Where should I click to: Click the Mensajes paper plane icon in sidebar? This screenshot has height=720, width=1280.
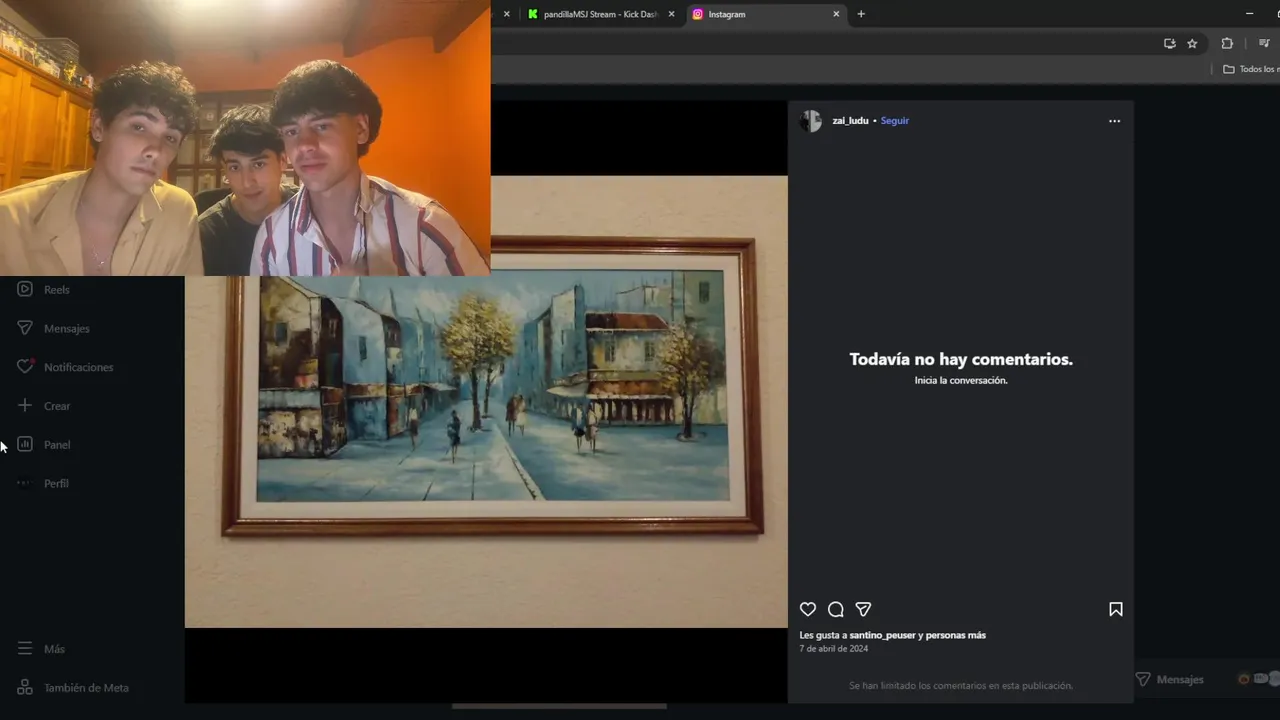pos(25,328)
